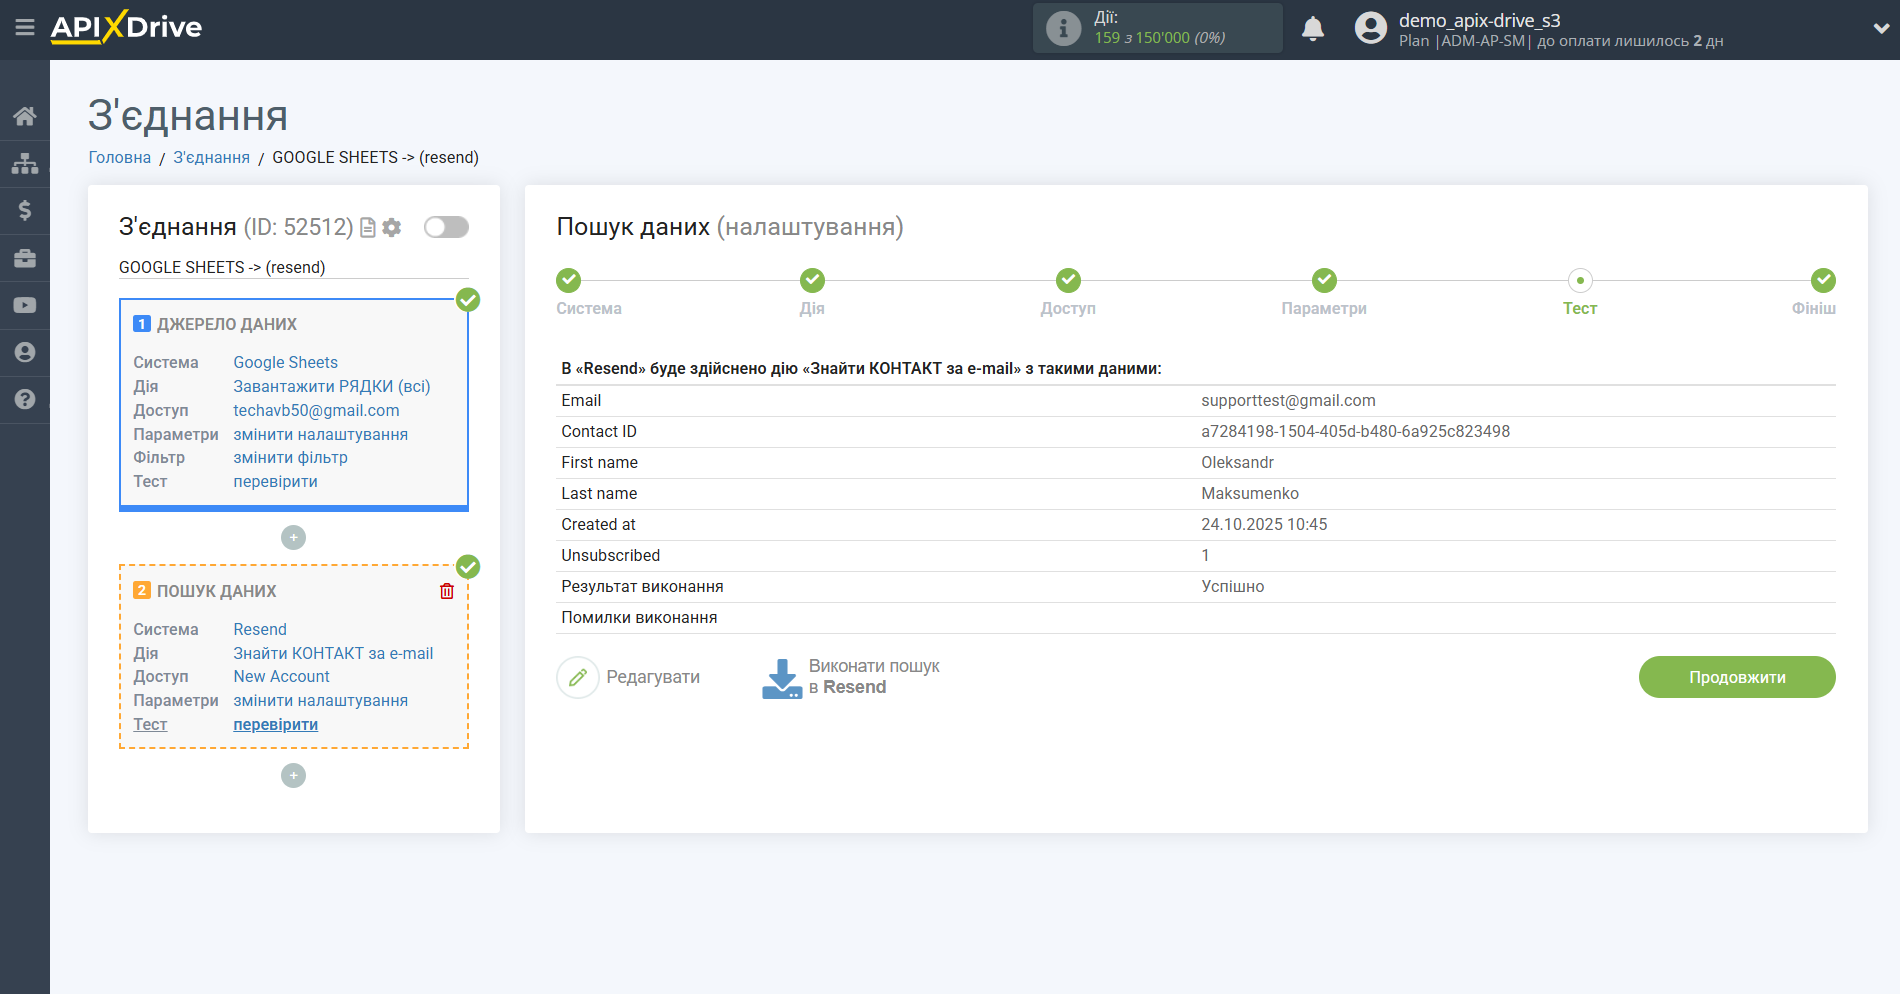Image resolution: width=1900 pixels, height=994 pixels.
Task: Open connection settings gear icon
Action: 392,228
